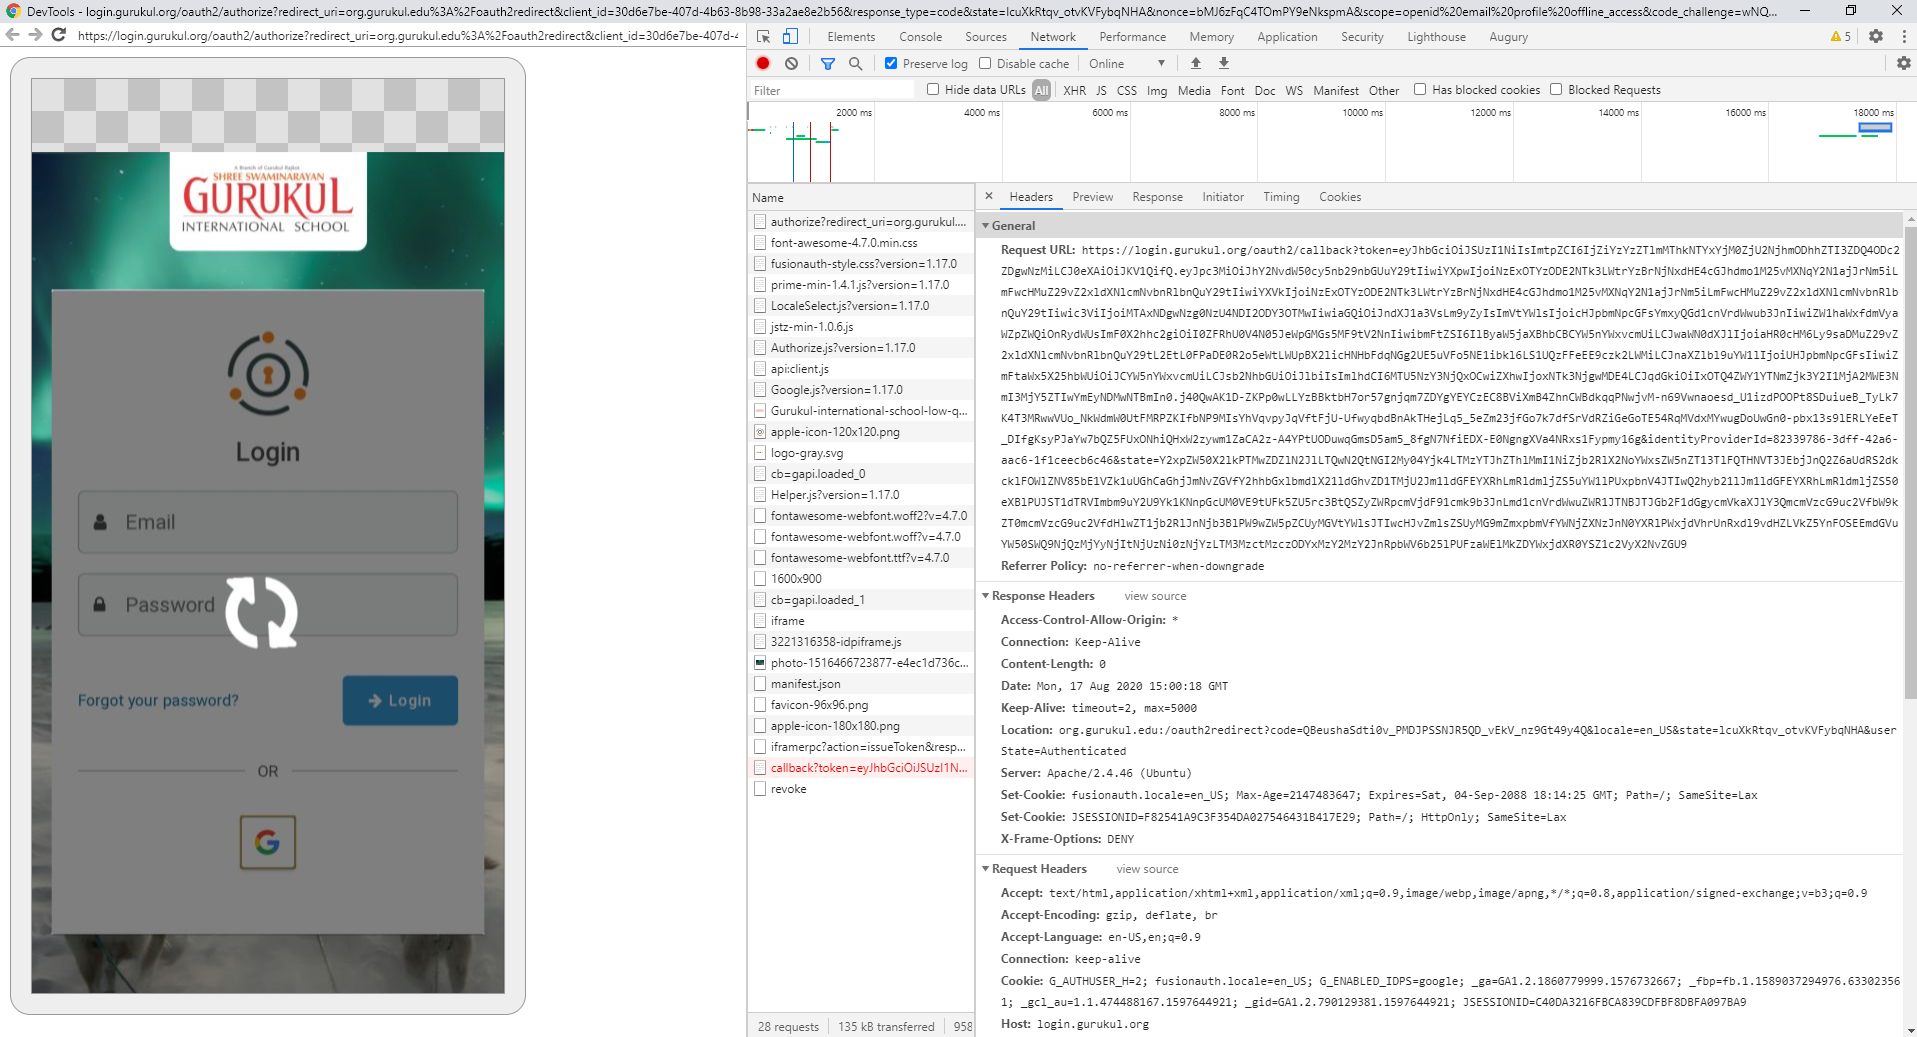Toggle the network filter funnel icon
The width and height of the screenshot is (1917, 1037).
tap(827, 63)
